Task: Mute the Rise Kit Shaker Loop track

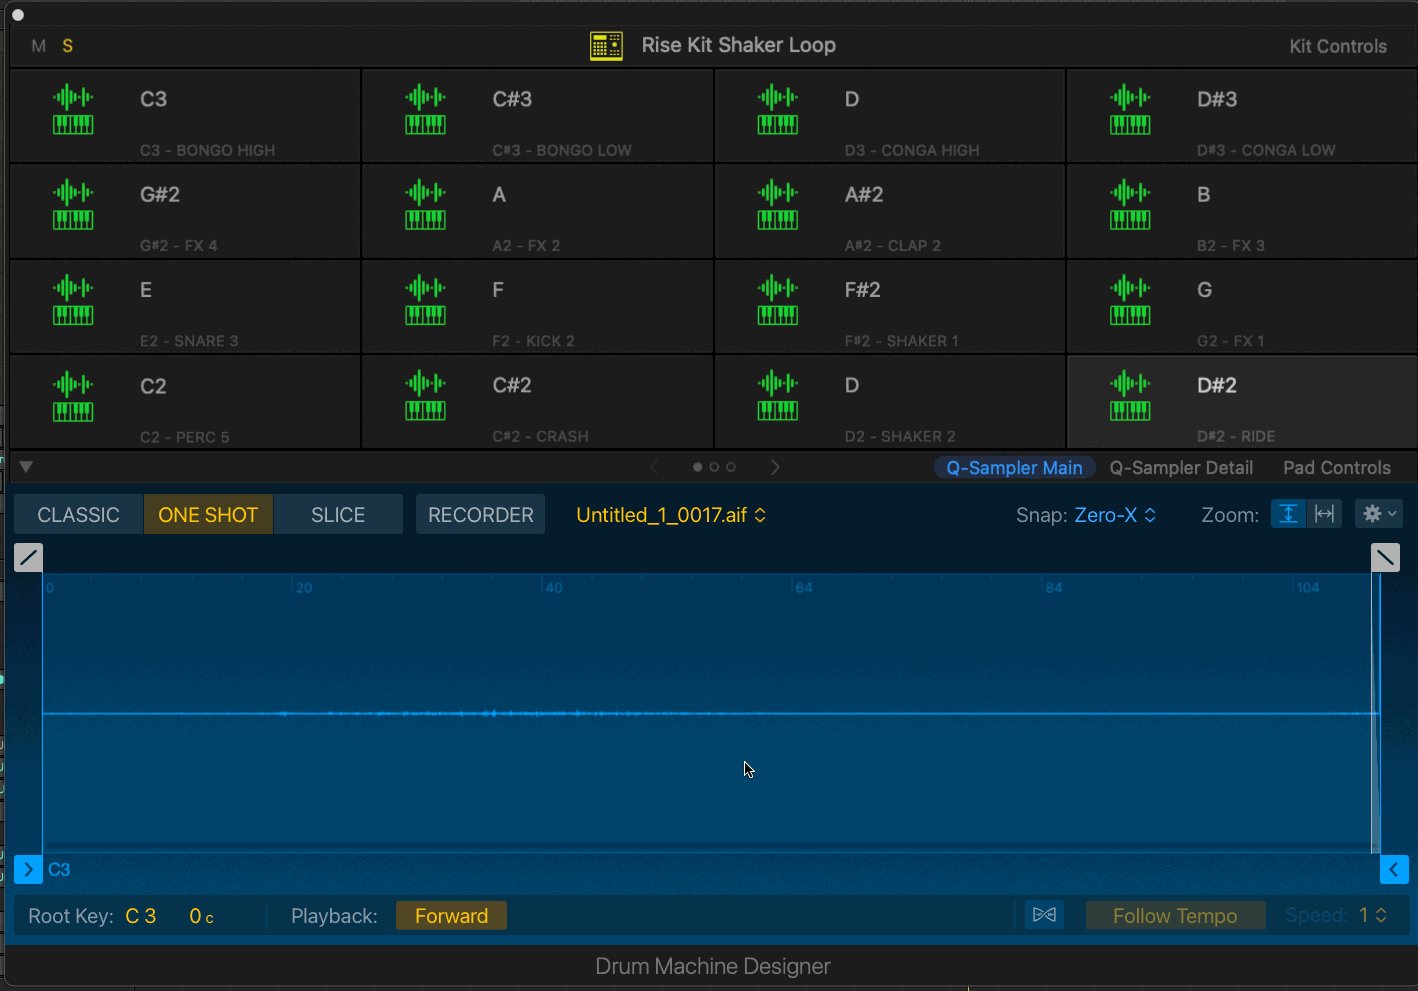Action: (38, 45)
